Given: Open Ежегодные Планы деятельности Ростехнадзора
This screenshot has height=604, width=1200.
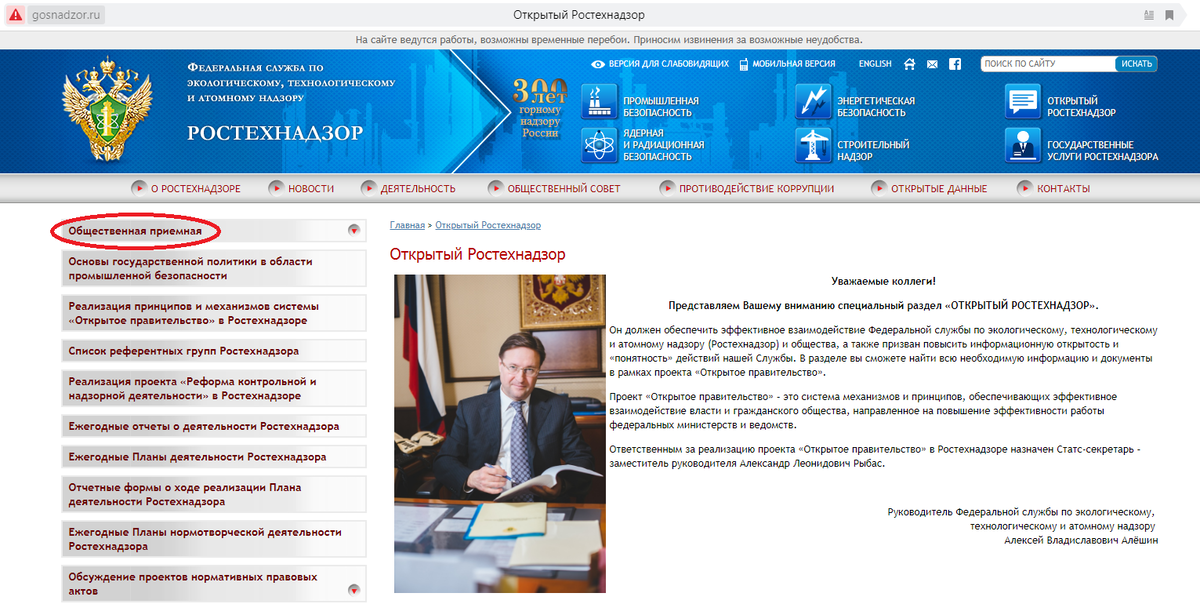Looking at the screenshot, I should (x=214, y=457).
